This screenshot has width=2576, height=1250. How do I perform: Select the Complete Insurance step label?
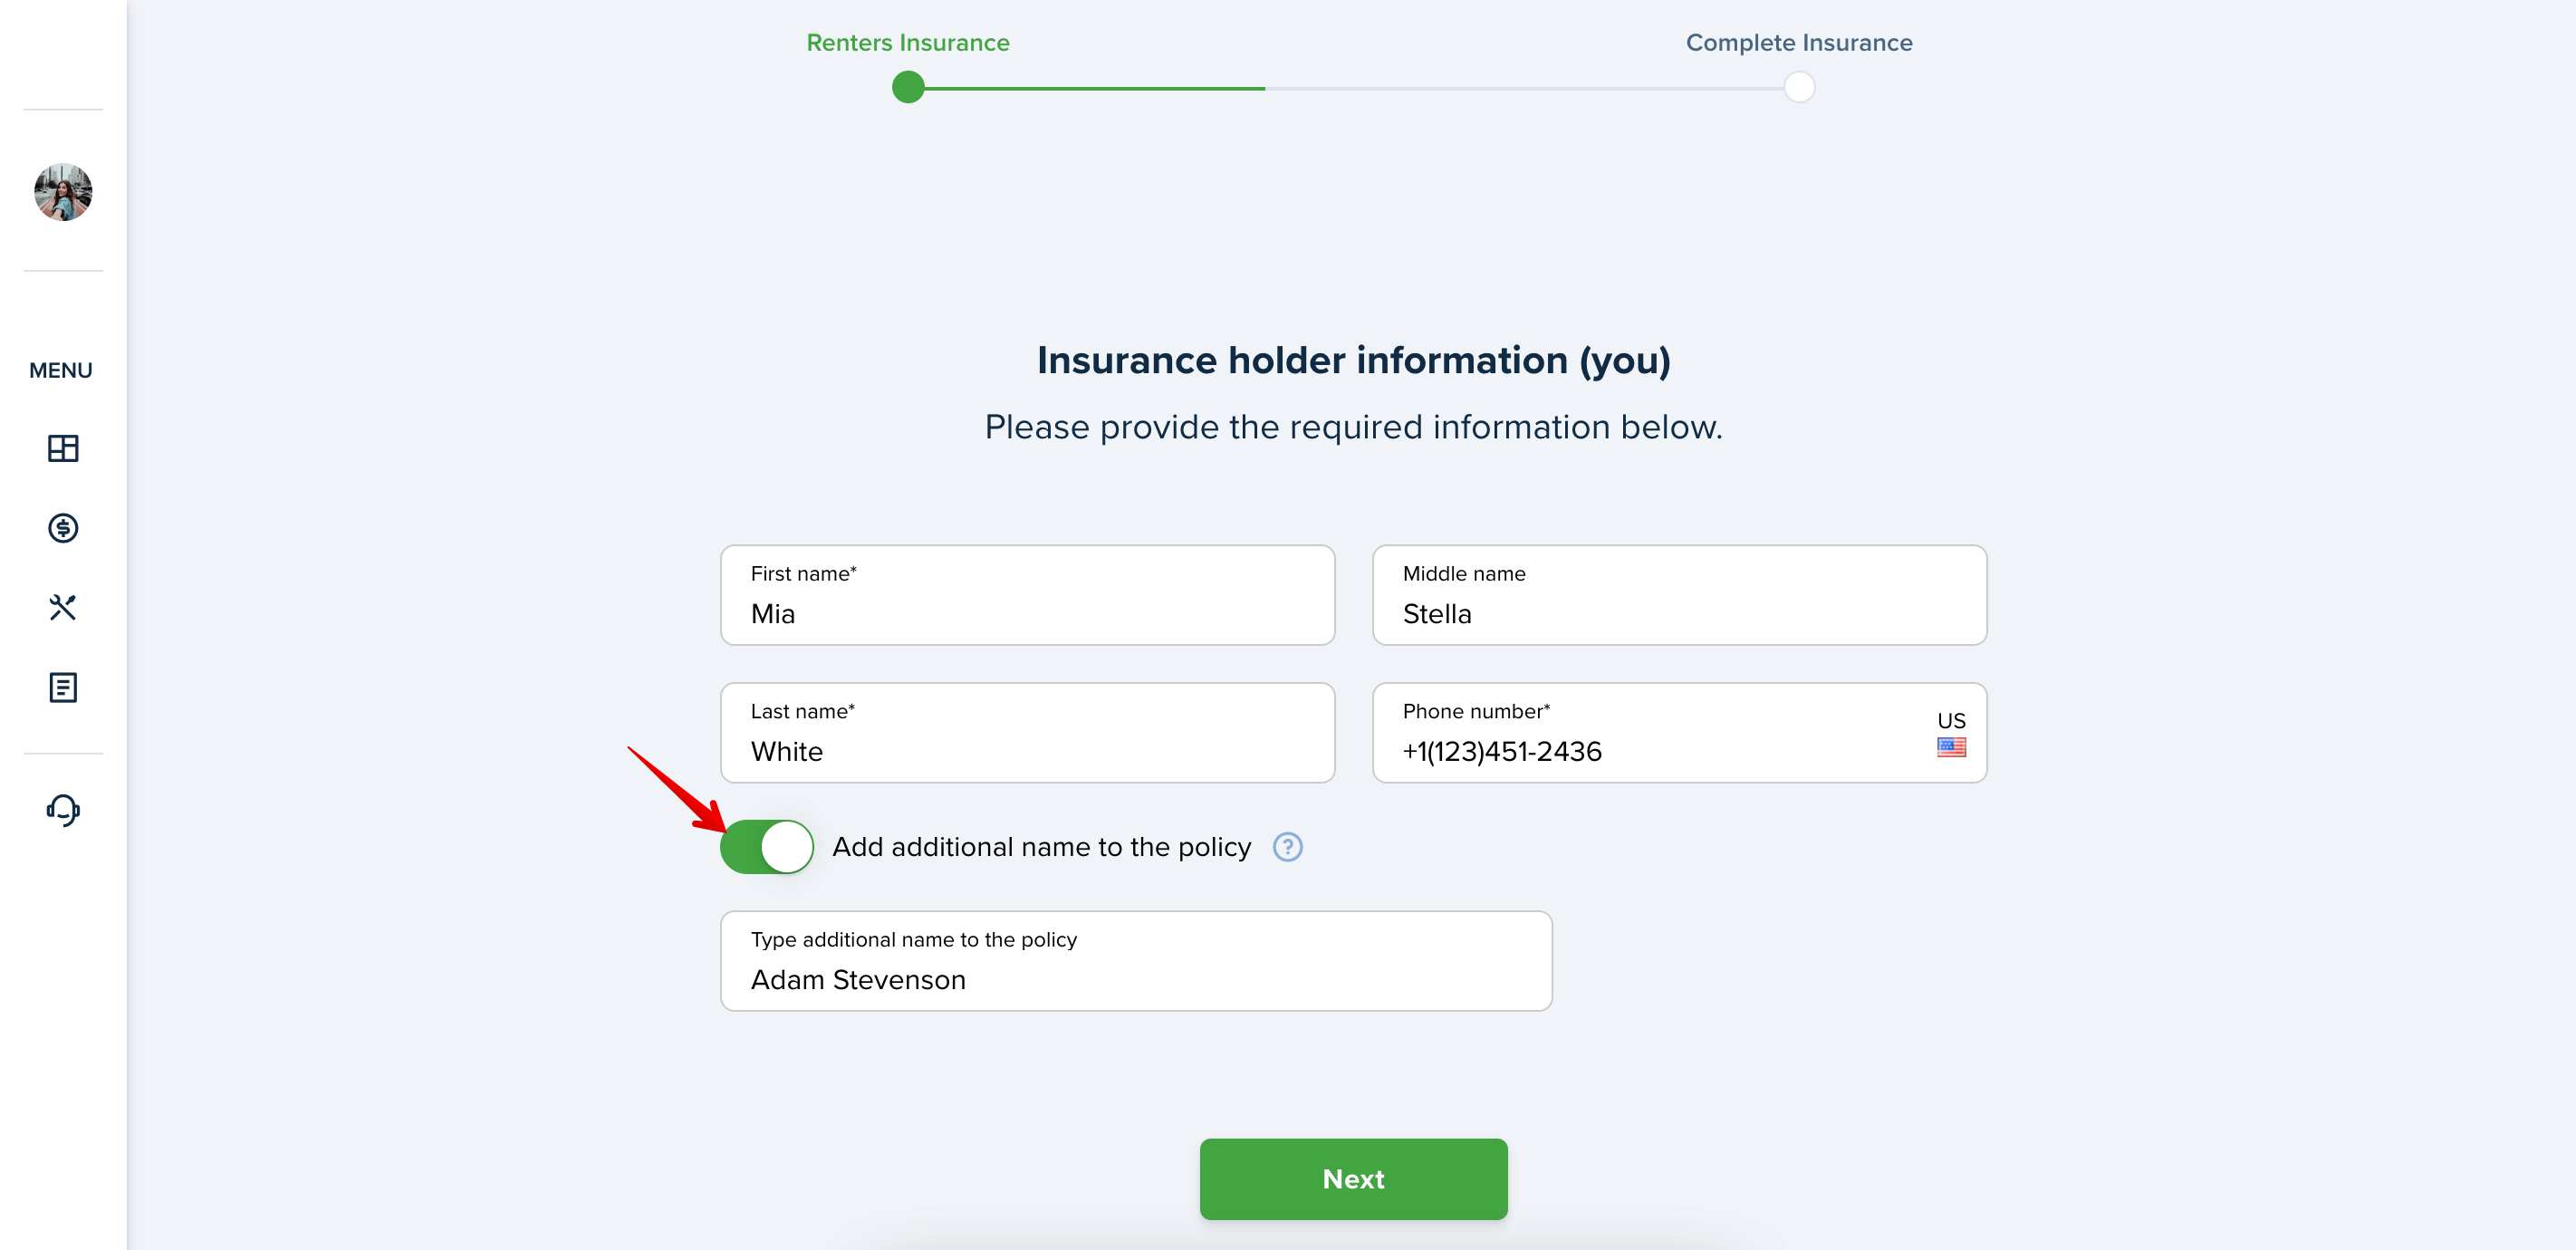point(1799,43)
